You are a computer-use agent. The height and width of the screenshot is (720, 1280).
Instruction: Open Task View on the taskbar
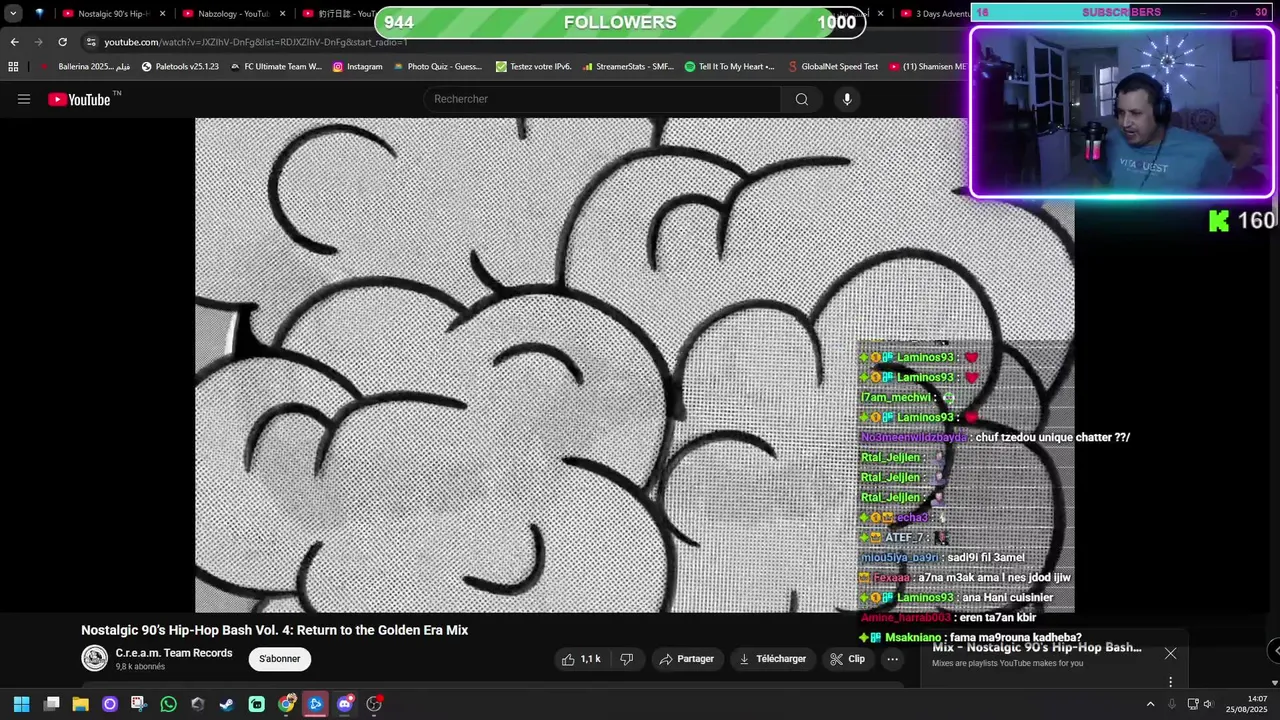[51, 704]
